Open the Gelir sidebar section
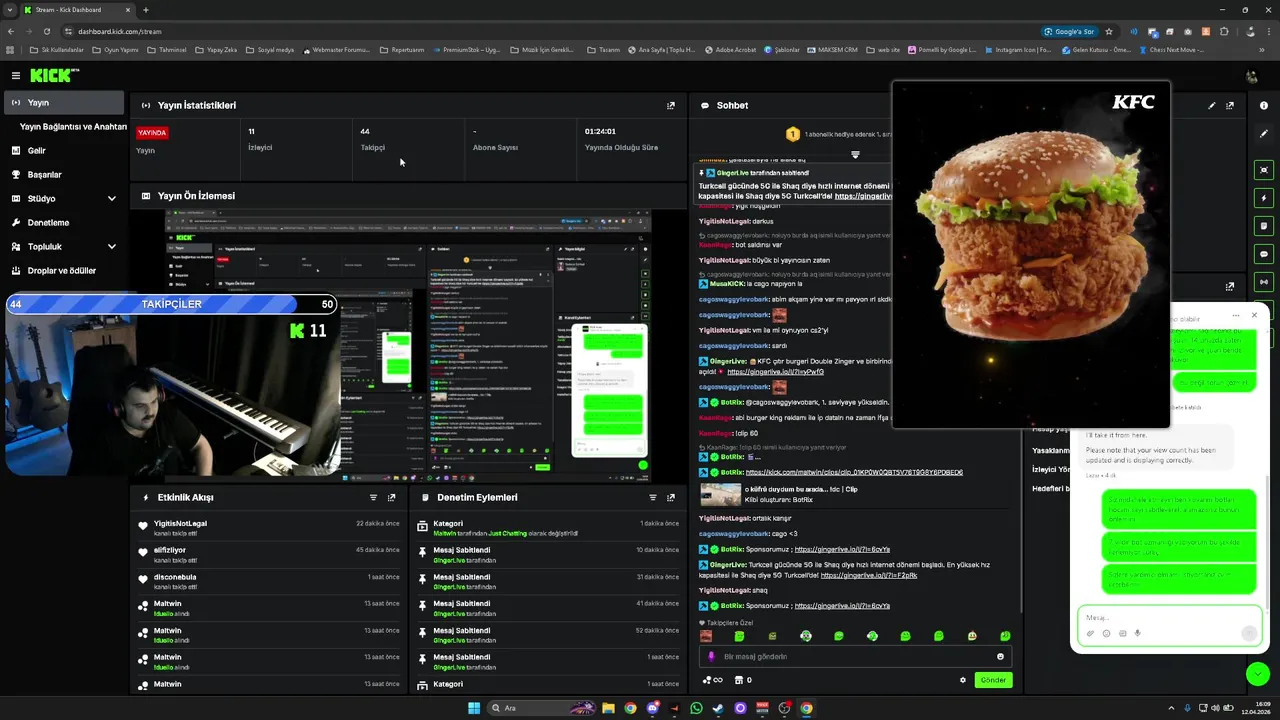Image resolution: width=1280 pixels, height=720 pixels. pyautogui.click(x=37, y=151)
